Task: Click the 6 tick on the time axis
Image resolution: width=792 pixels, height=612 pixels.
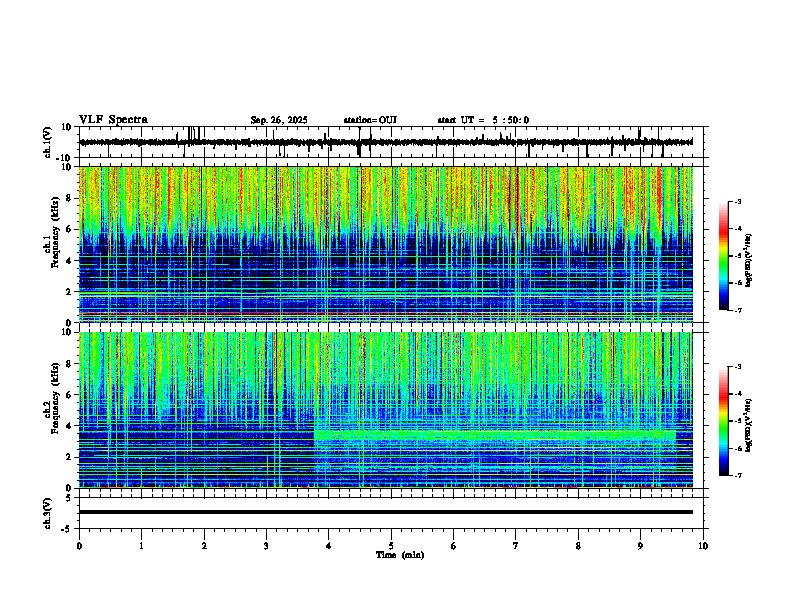Action: point(454,546)
